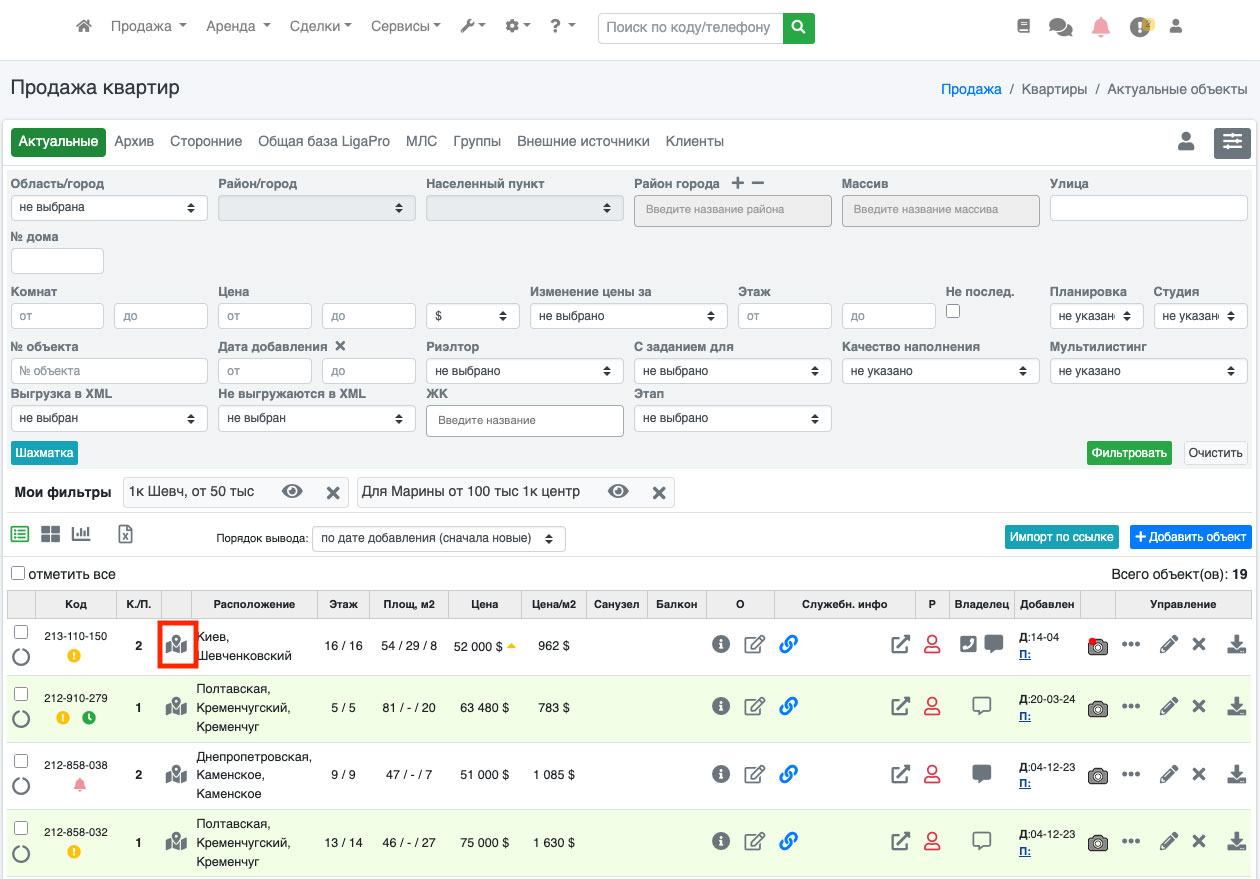Viewport: 1260px width, 879px height.
Task: Toggle the 'Не послед.' checkbox
Action: (953, 311)
